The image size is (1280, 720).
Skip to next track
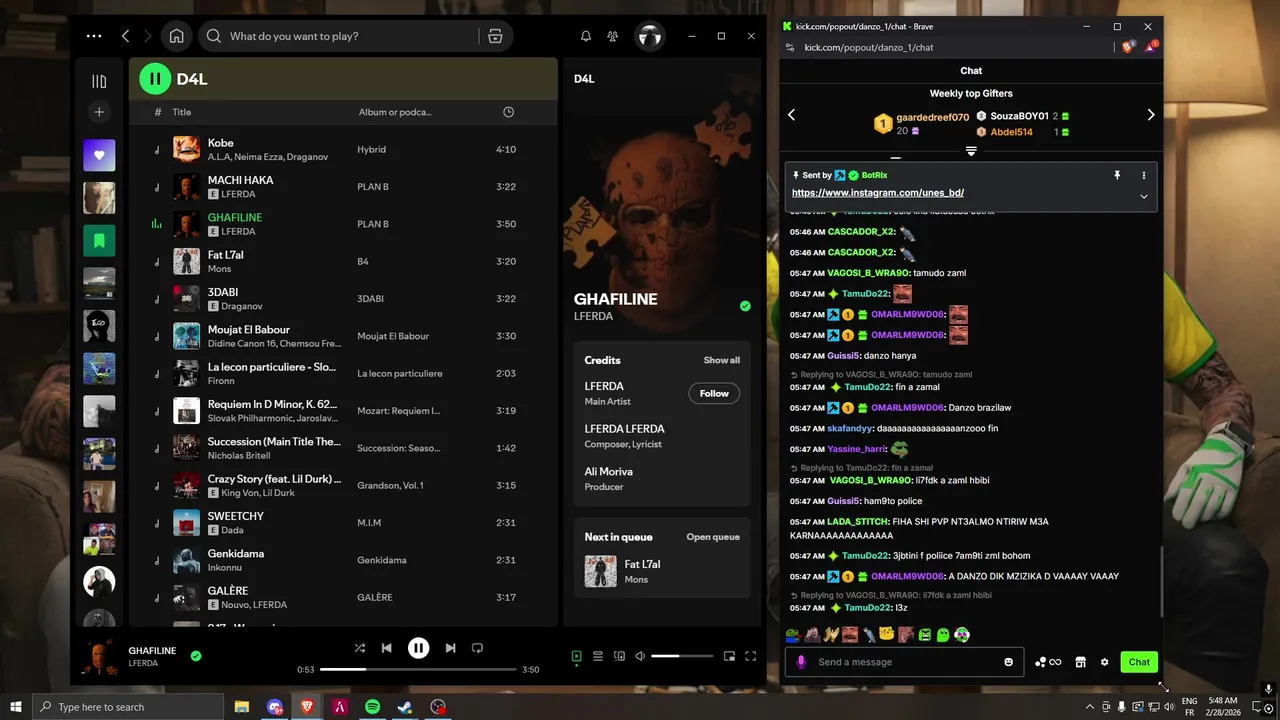450,648
